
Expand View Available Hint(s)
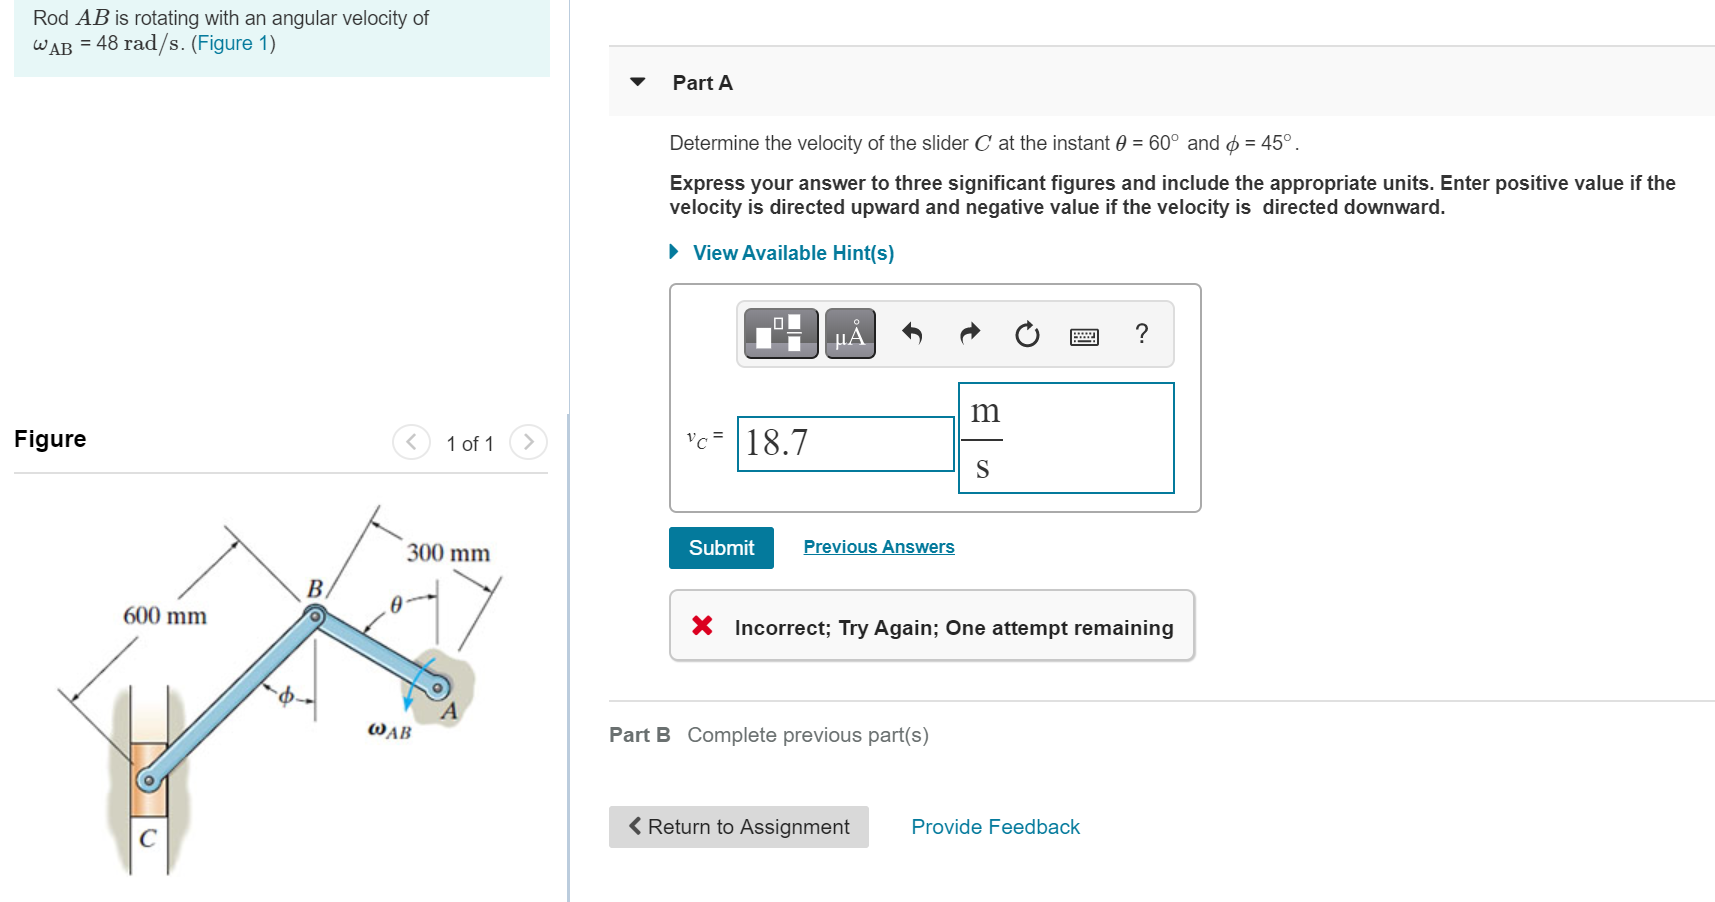pyautogui.click(x=791, y=252)
